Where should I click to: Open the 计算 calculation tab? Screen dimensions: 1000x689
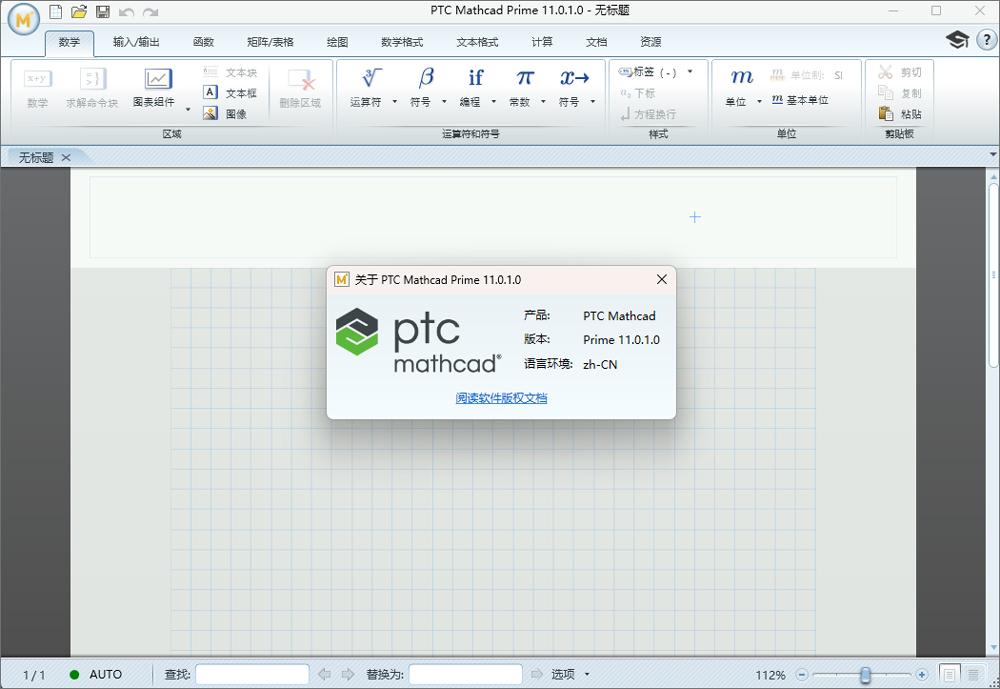tap(542, 42)
